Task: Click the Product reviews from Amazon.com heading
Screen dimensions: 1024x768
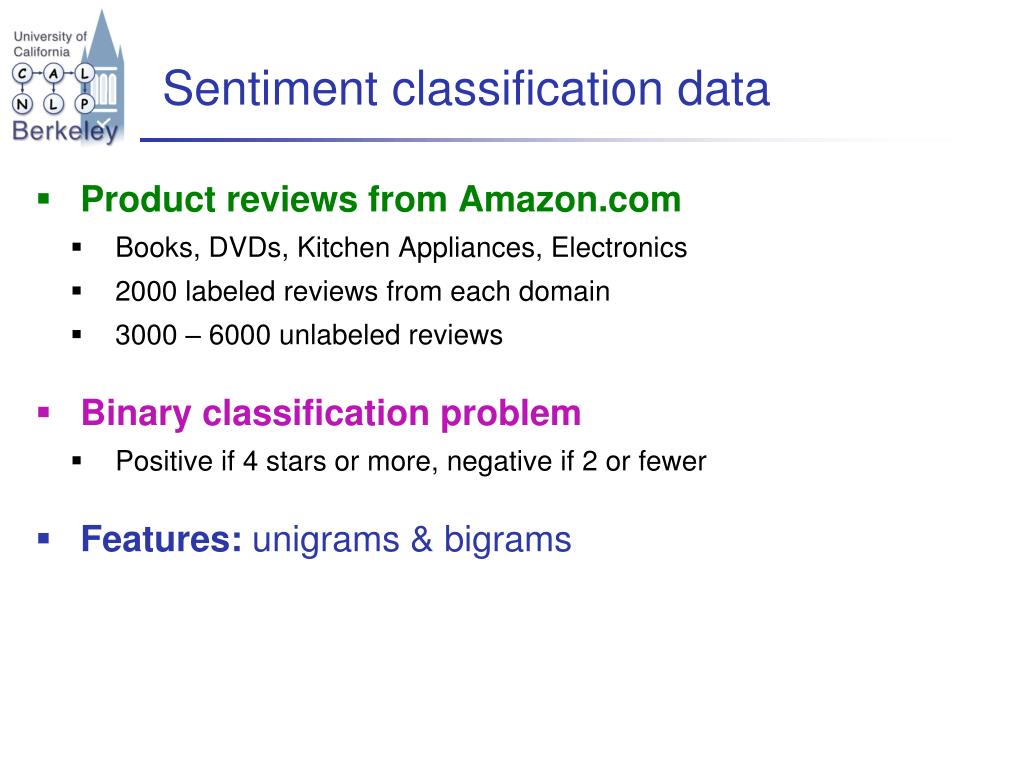Action: [381, 199]
